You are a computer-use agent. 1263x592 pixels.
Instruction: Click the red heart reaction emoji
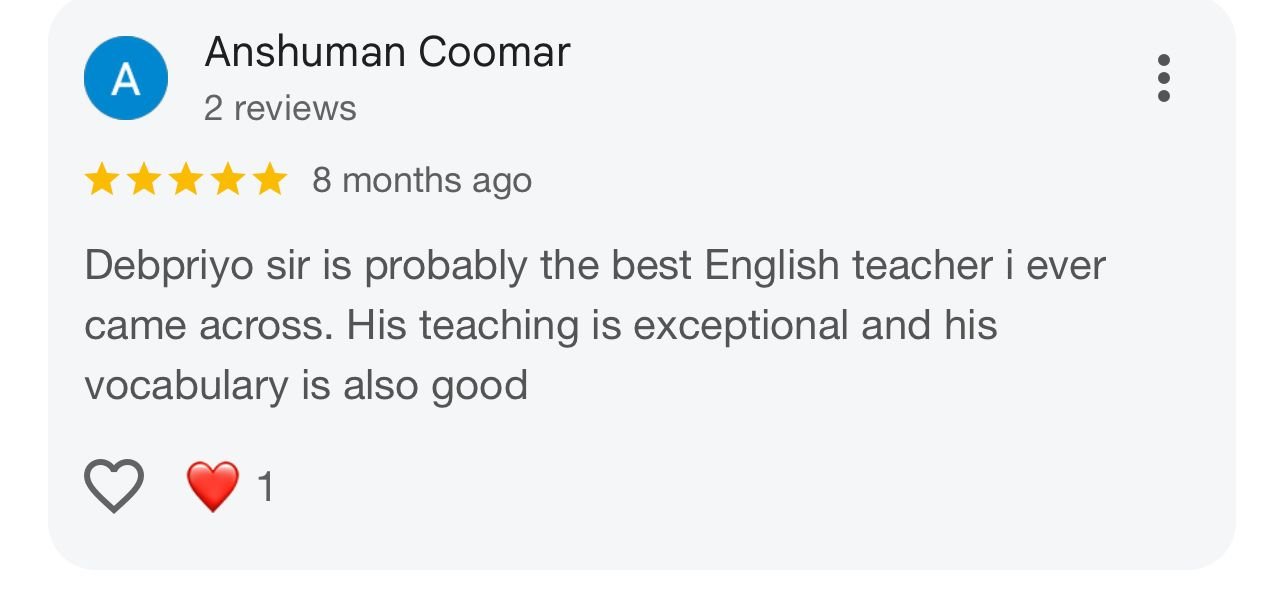(213, 487)
